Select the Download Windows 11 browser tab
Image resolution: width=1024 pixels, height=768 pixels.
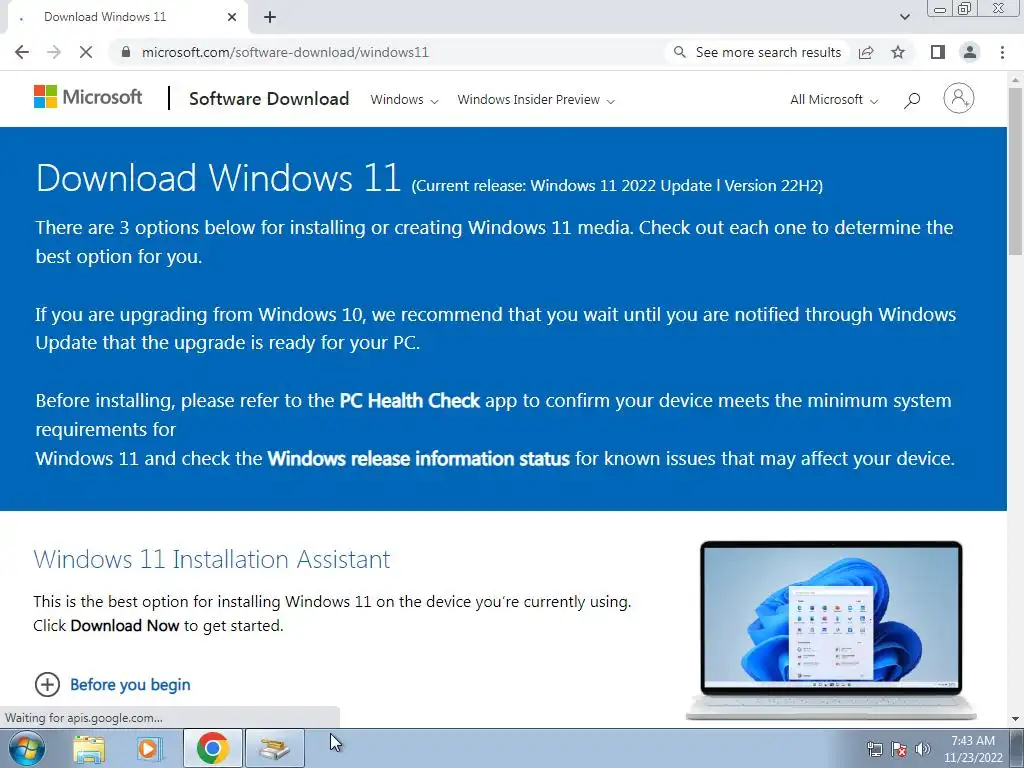[x=127, y=17]
